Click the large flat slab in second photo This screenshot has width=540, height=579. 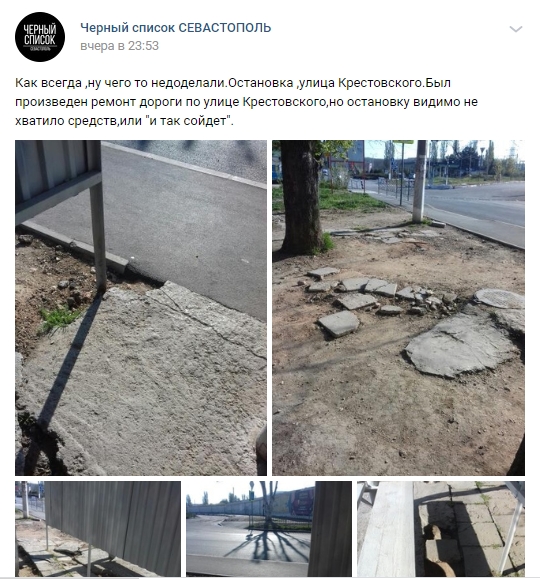click(459, 345)
